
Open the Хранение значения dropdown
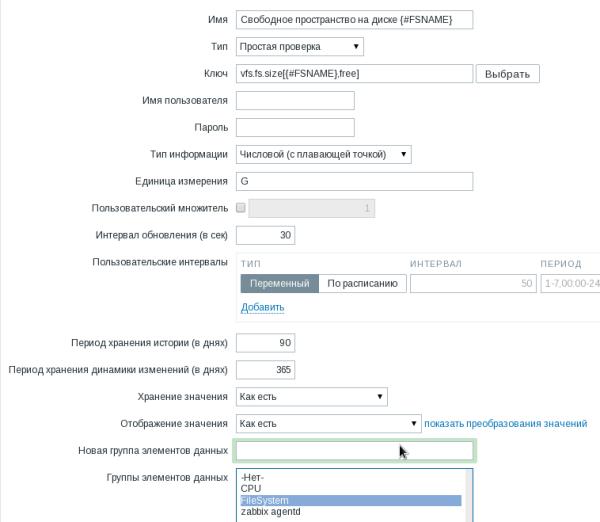(x=312, y=397)
